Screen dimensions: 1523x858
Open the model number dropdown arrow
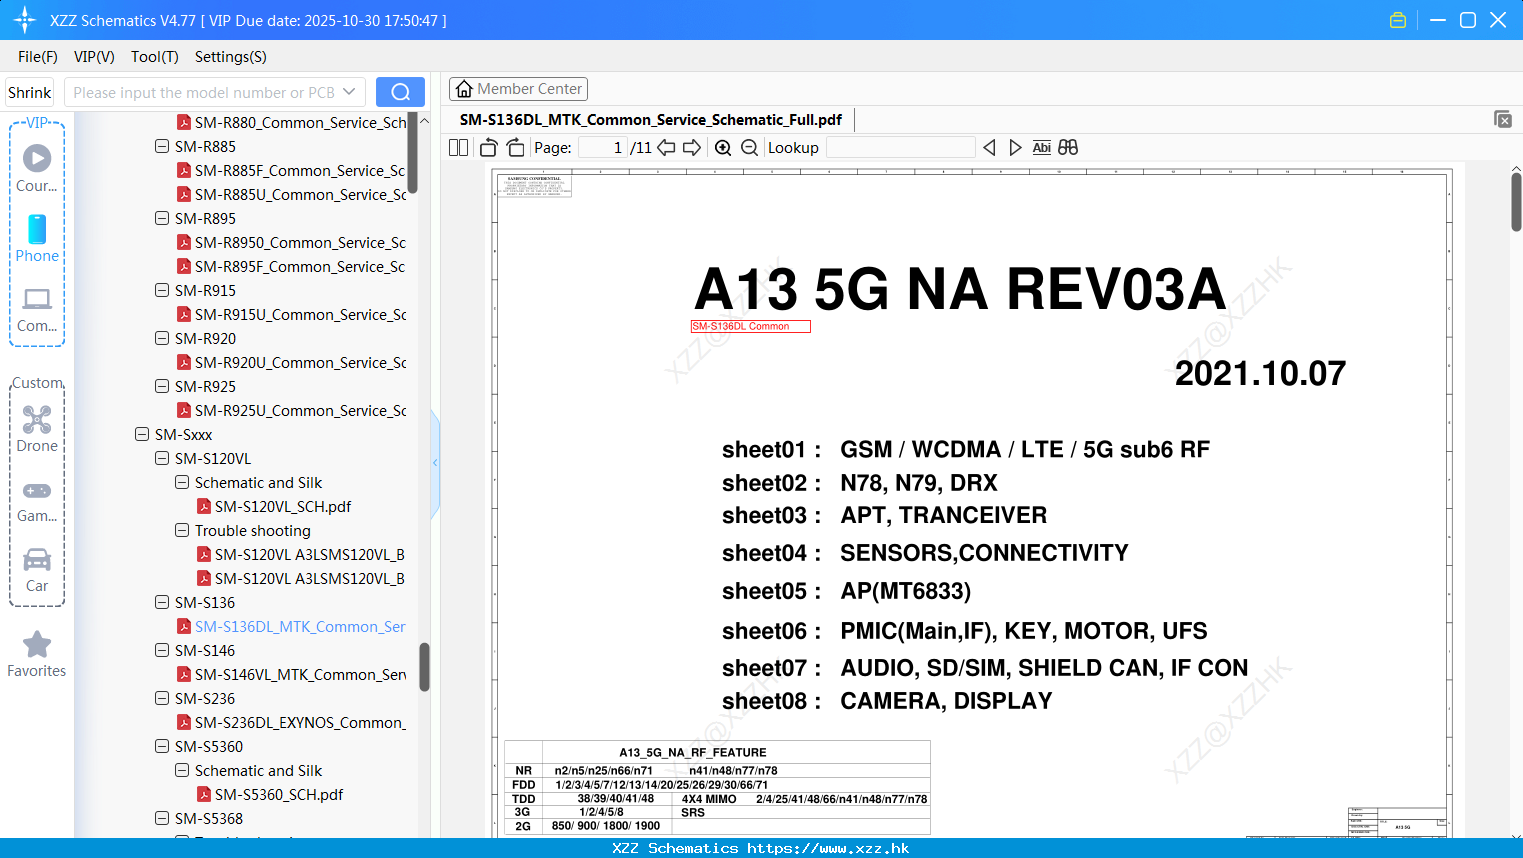tap(349, 92)
